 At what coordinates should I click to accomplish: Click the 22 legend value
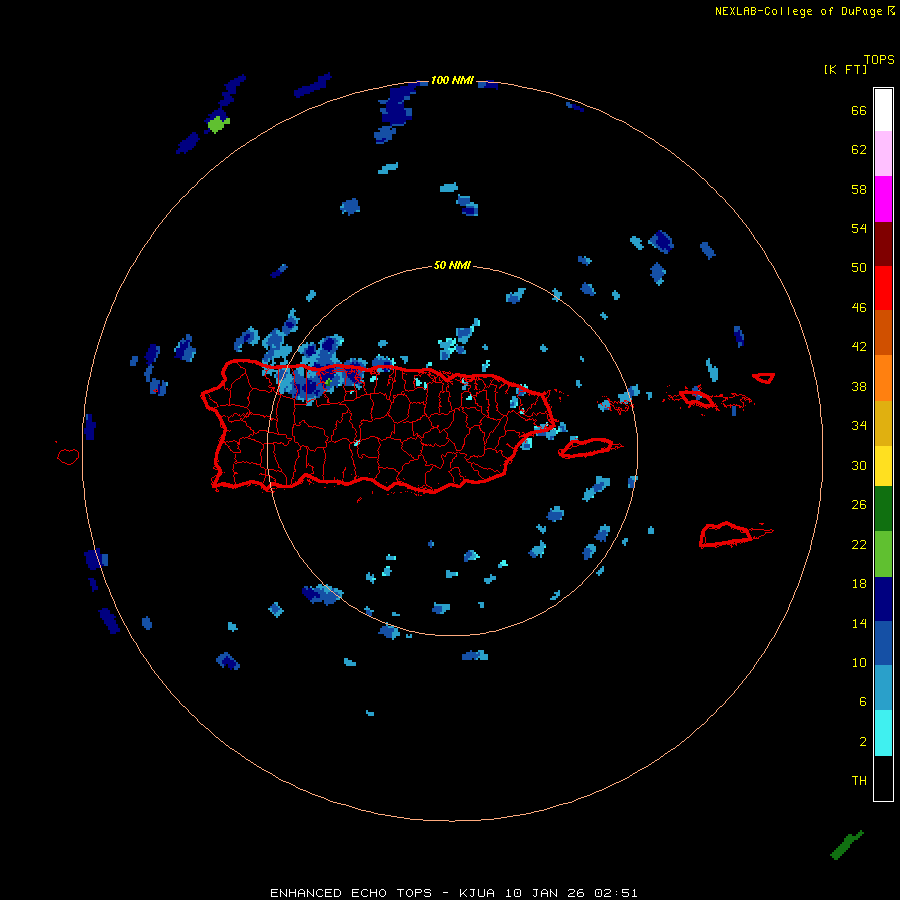pyautogui.click(x=859, y=544)
